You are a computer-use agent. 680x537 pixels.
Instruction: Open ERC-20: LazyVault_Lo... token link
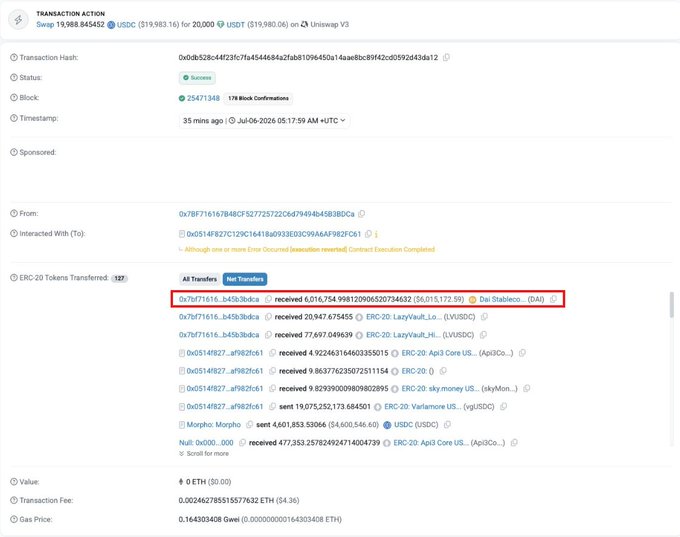click(x=404, y=317)
